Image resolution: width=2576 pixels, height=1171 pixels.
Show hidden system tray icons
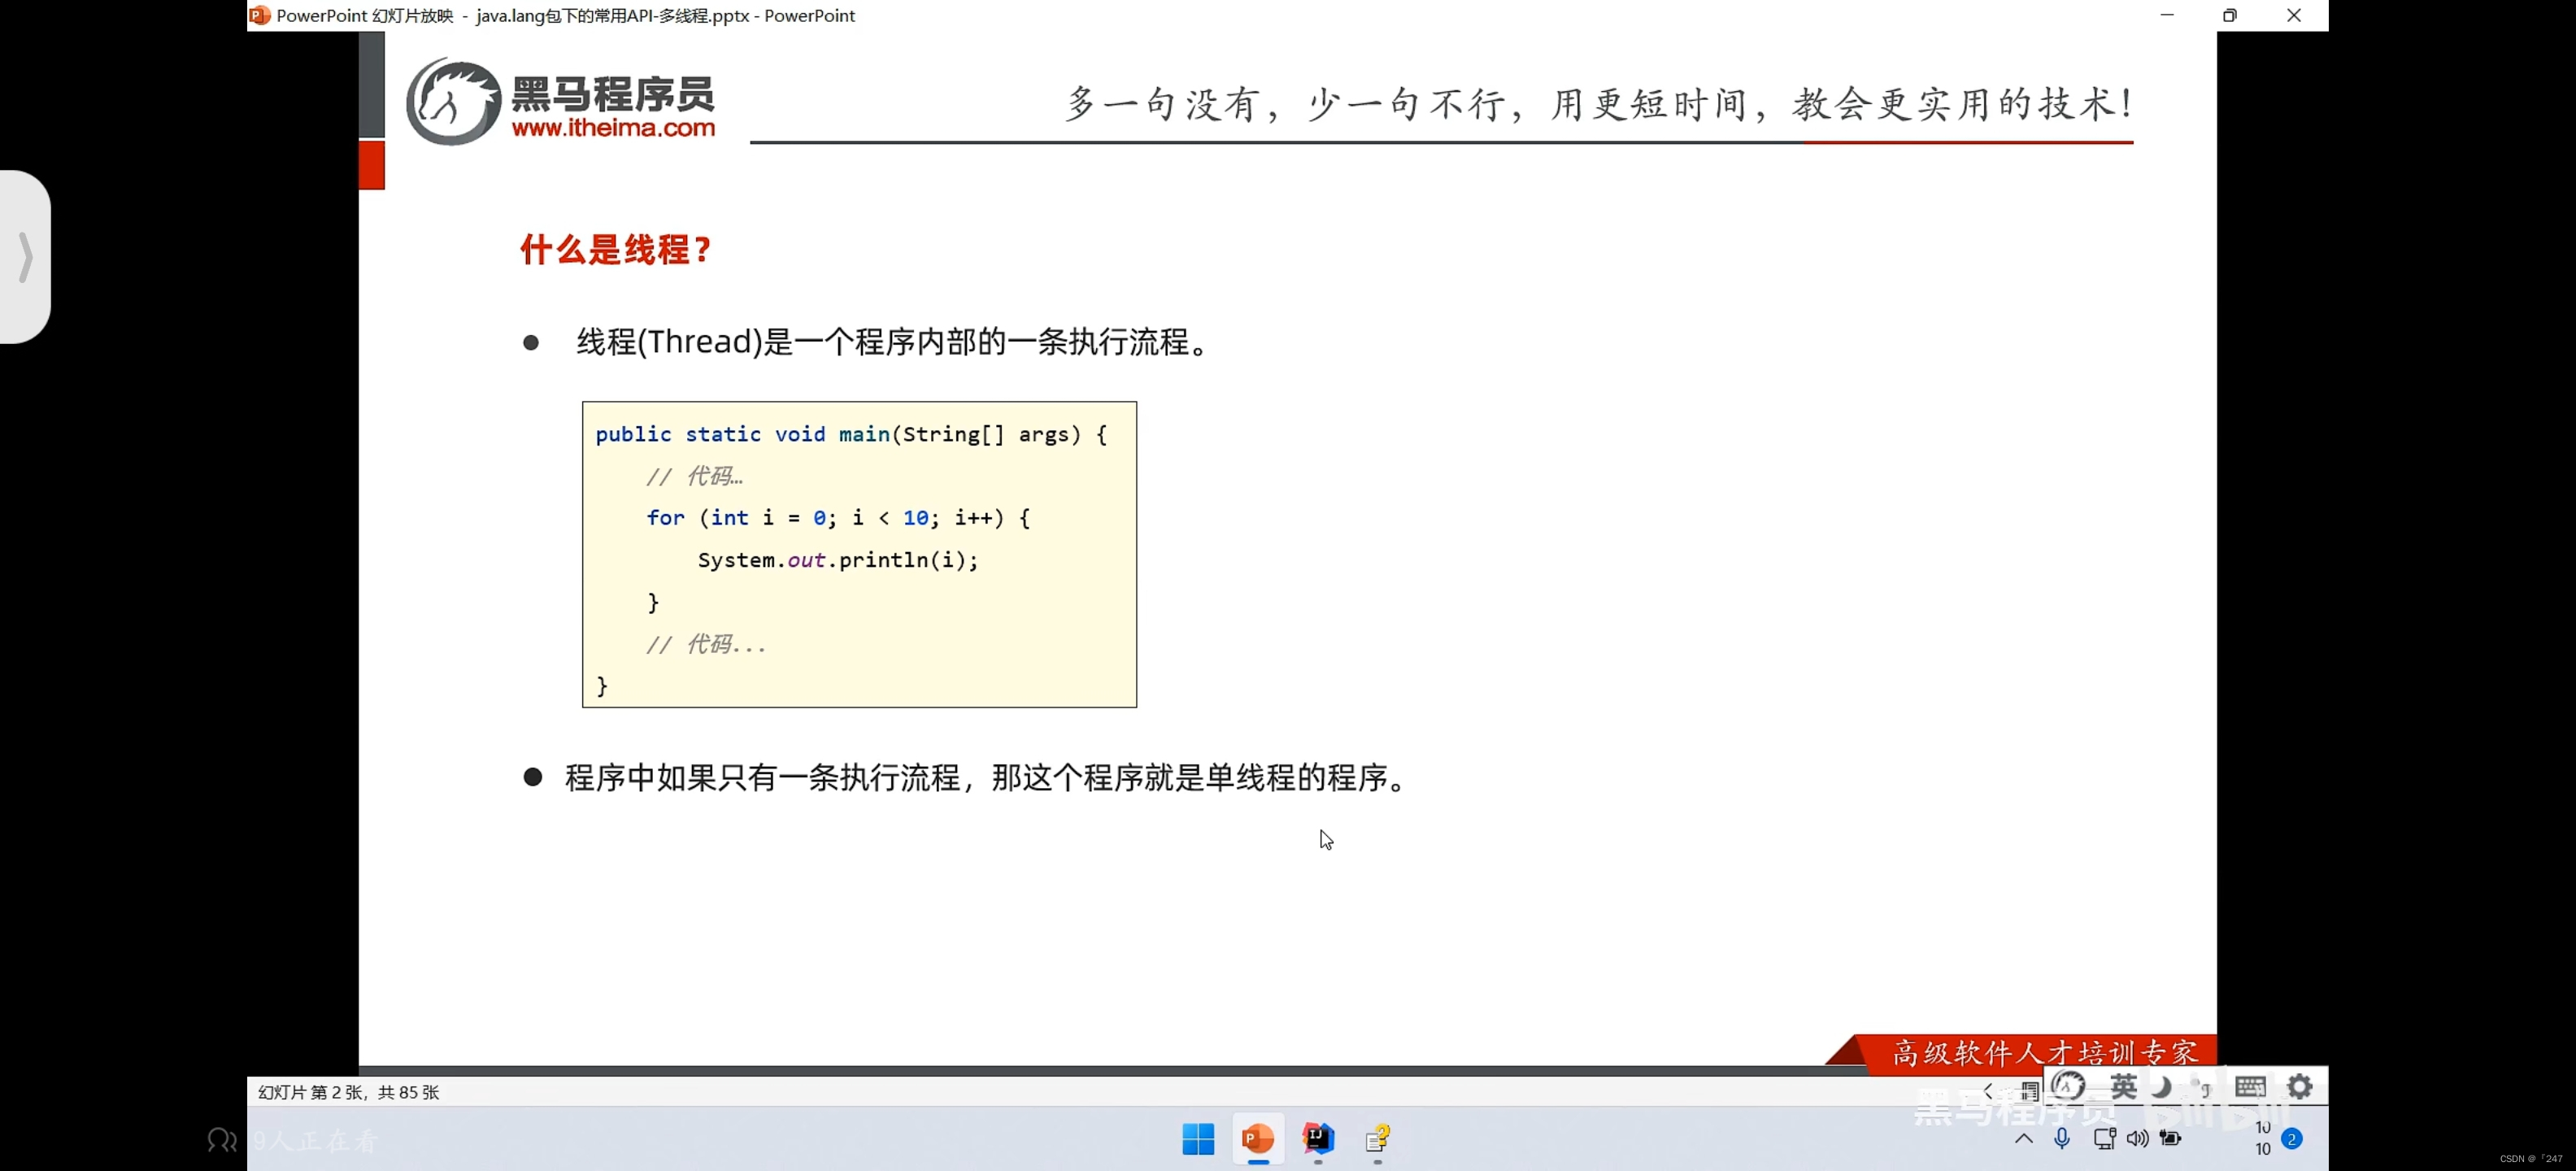[x=2024, y=1139]
